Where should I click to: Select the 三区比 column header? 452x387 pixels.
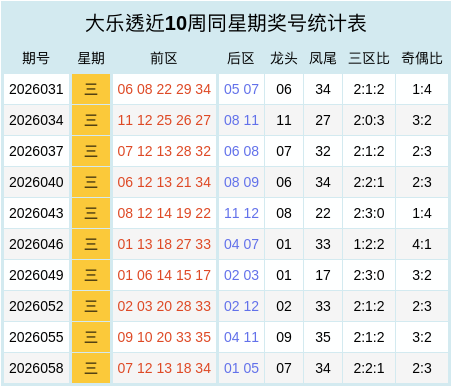(369, 58)
